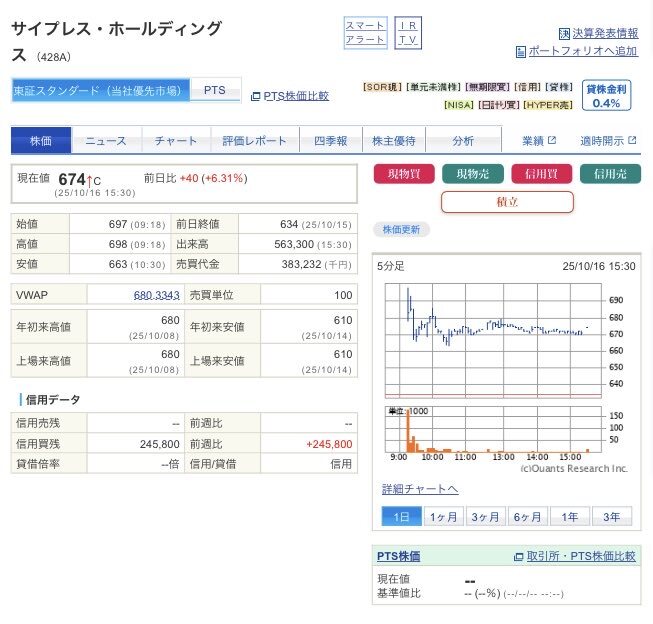The image size is (653, 624).
Task: Open the 分析 tab
Action: (x=463, y=141)
